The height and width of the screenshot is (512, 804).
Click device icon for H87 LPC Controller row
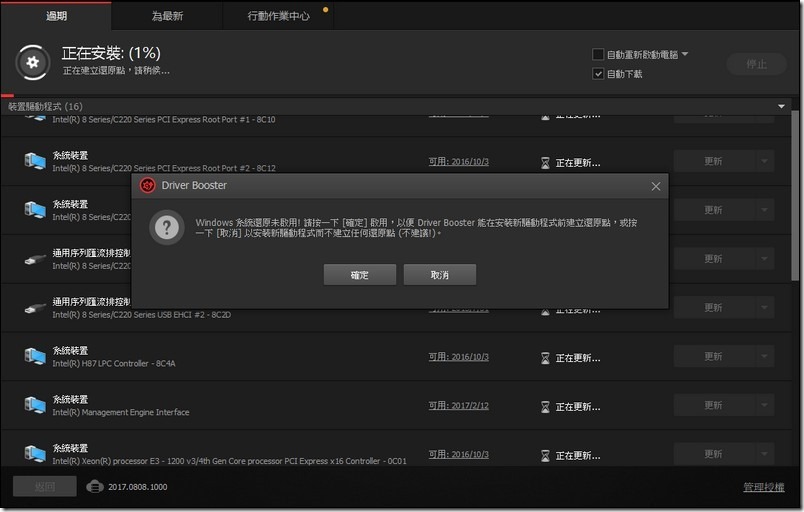(x=35, y=356)
